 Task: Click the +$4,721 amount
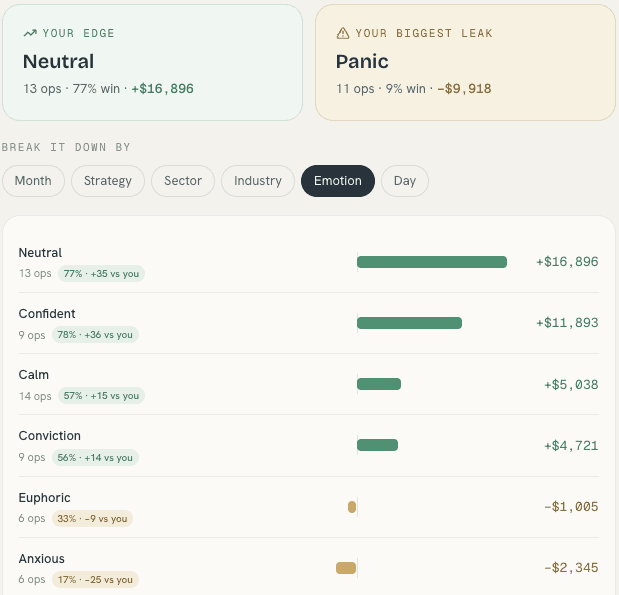click(x=571, y=446)
